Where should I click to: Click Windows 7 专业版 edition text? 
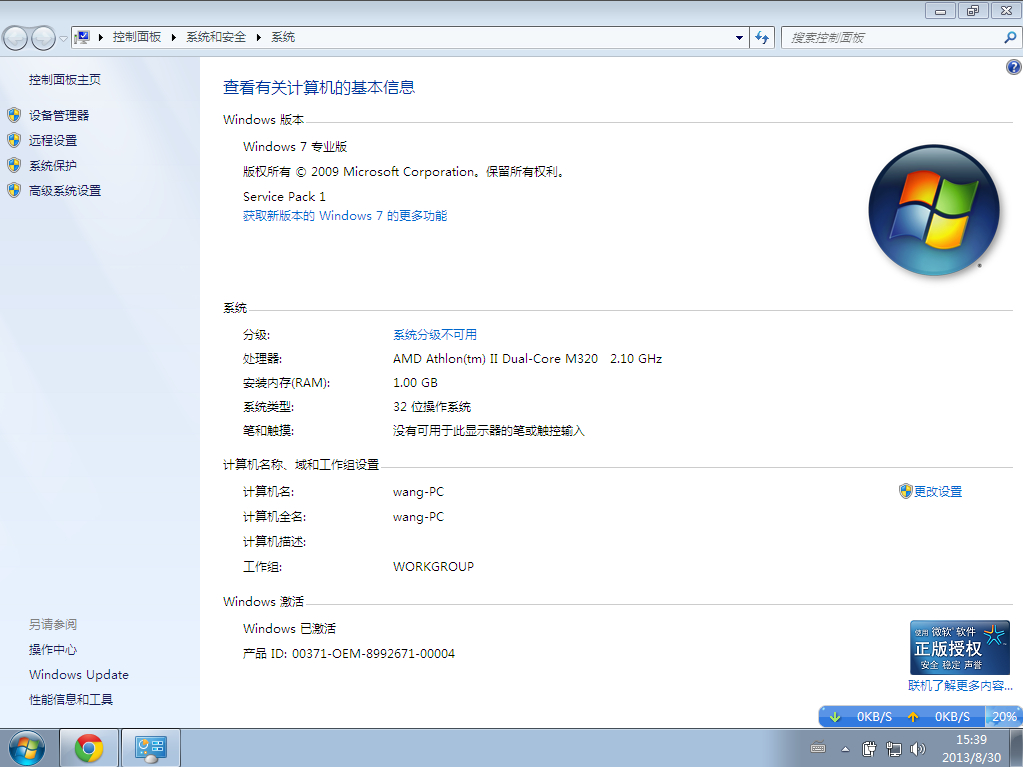click(x=295, y=147)
